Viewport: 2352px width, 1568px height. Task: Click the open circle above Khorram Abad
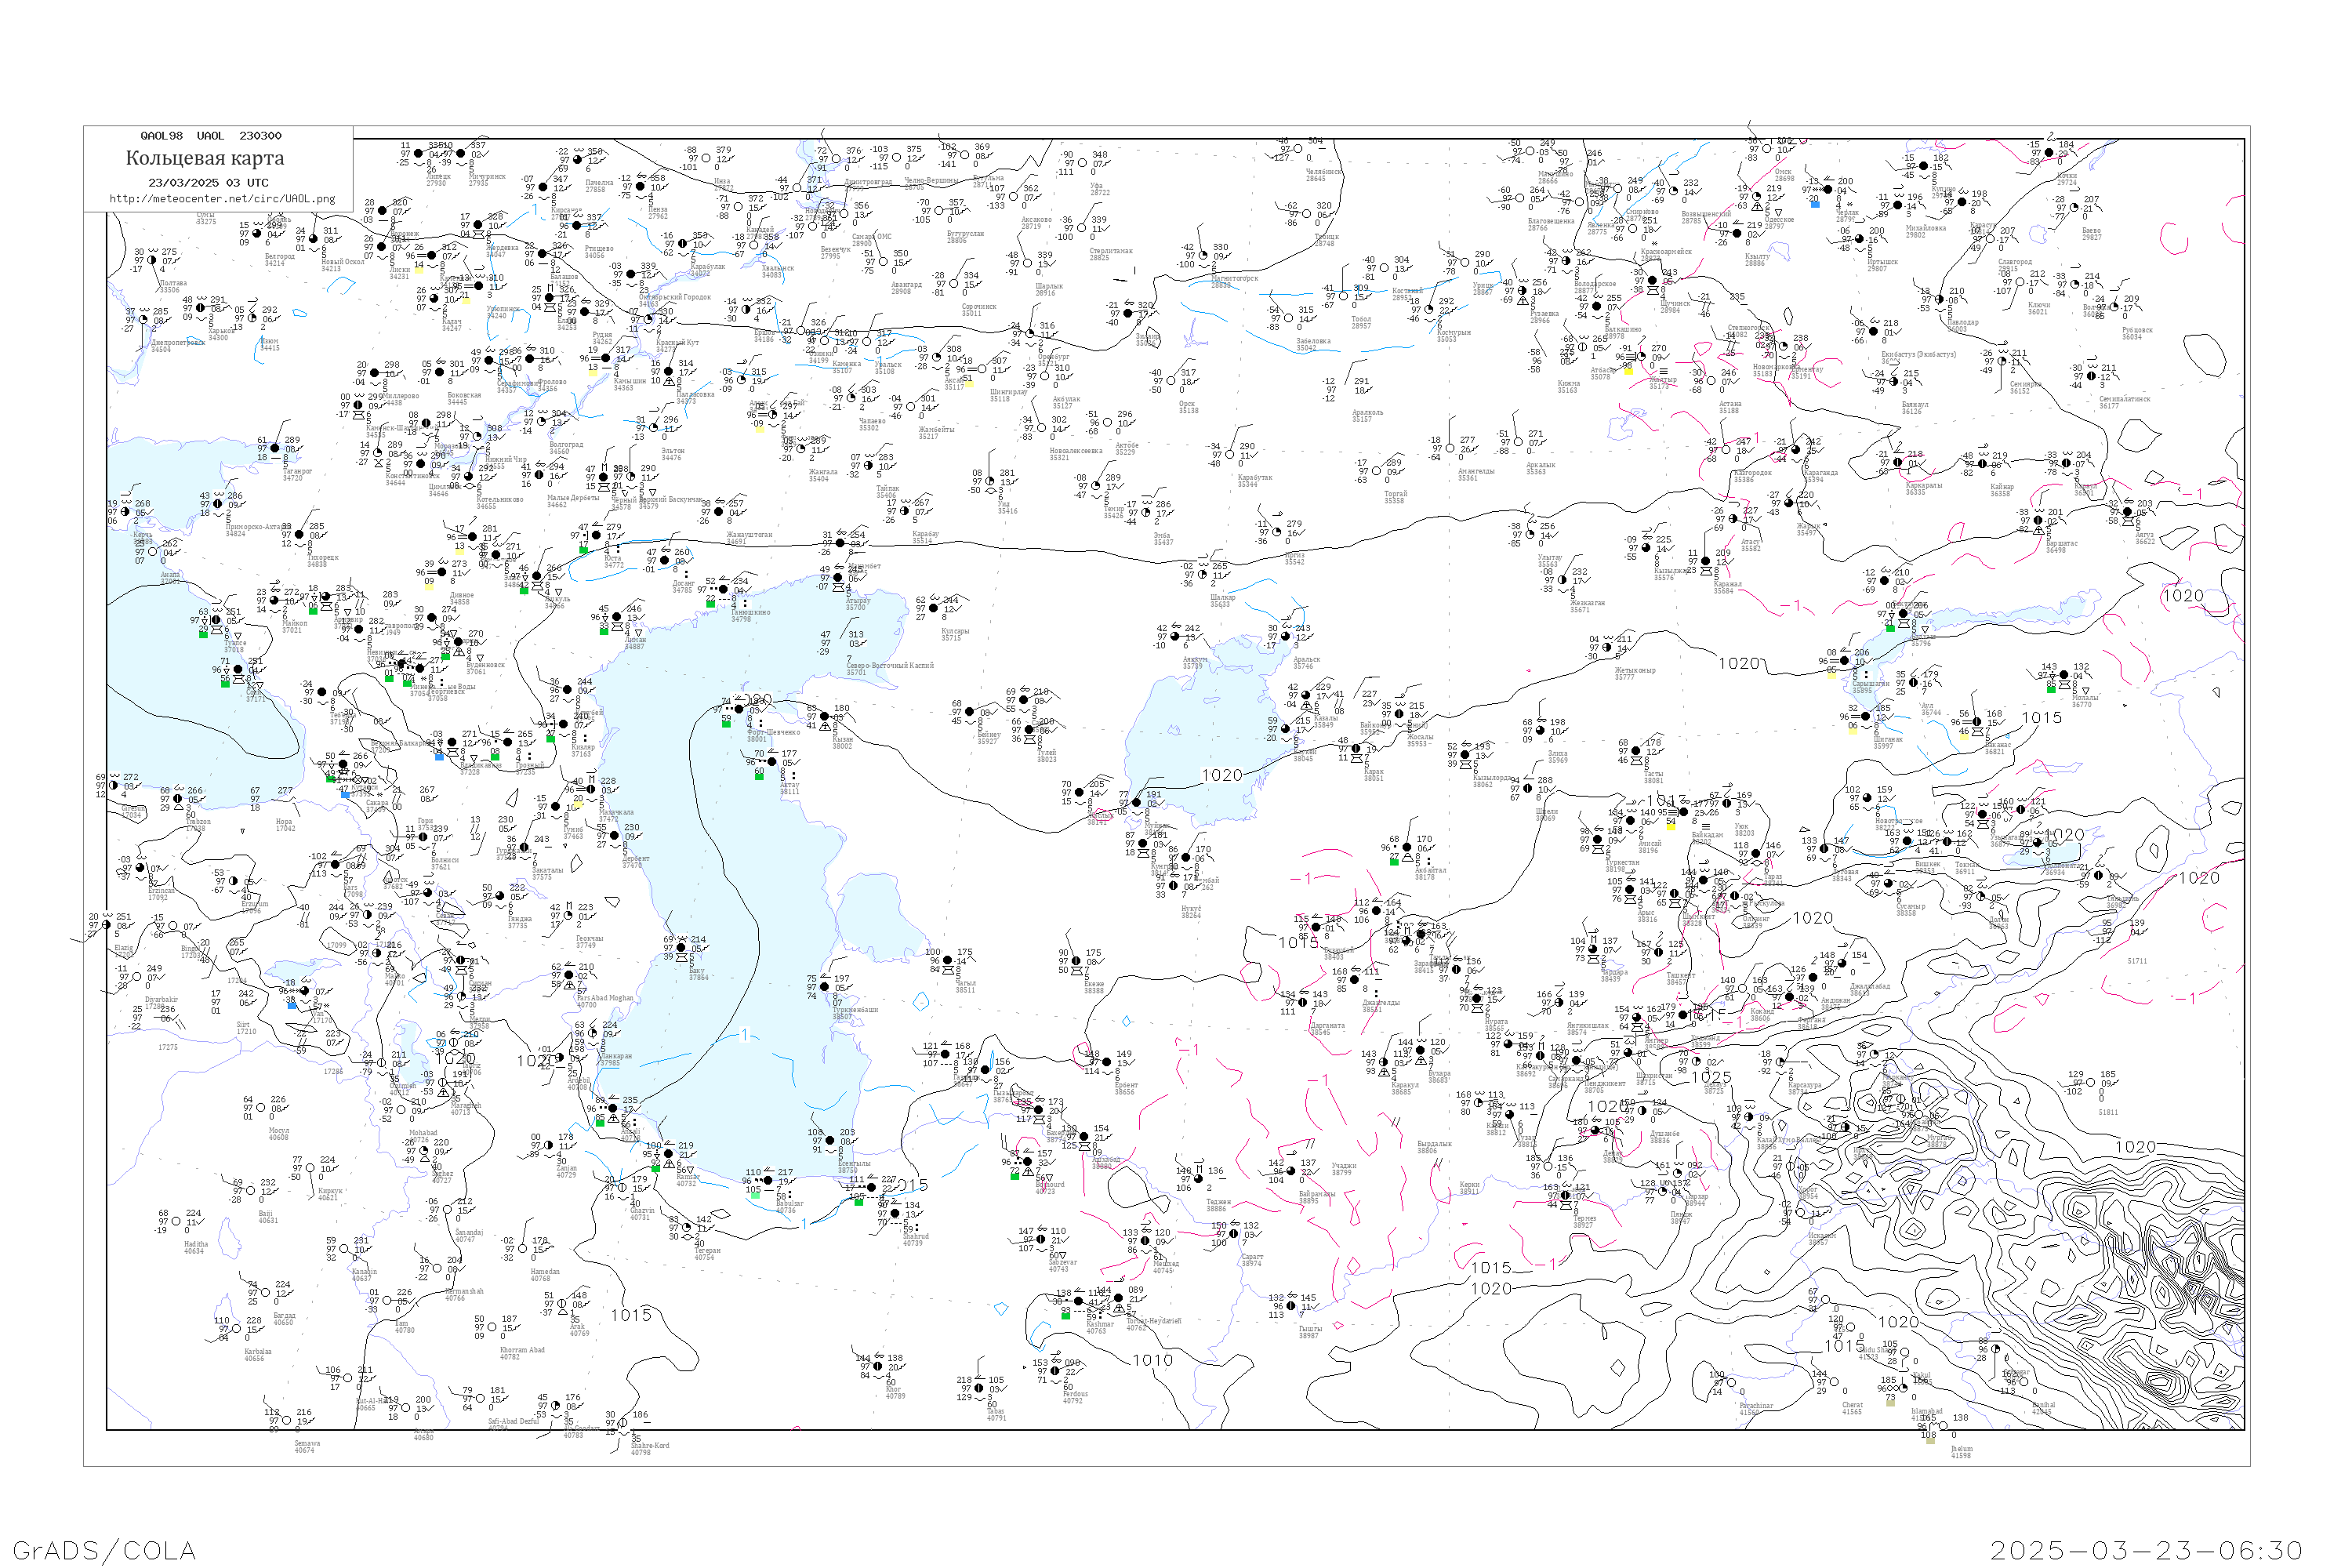click(493, 1328)
